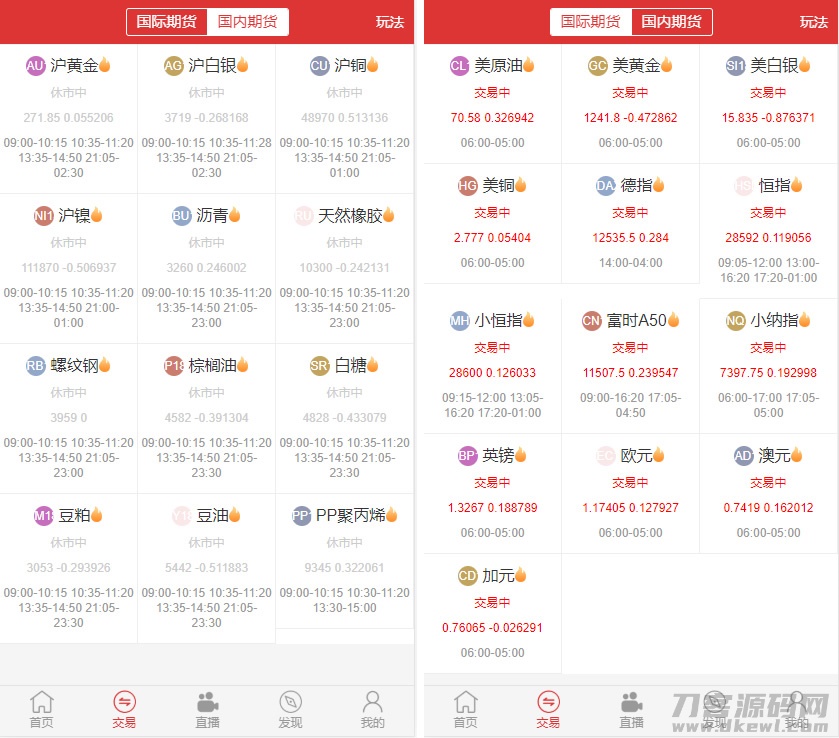Tap the 直播 live stream icon
This screenshot has width=839, height=738.
click(206, 706)
